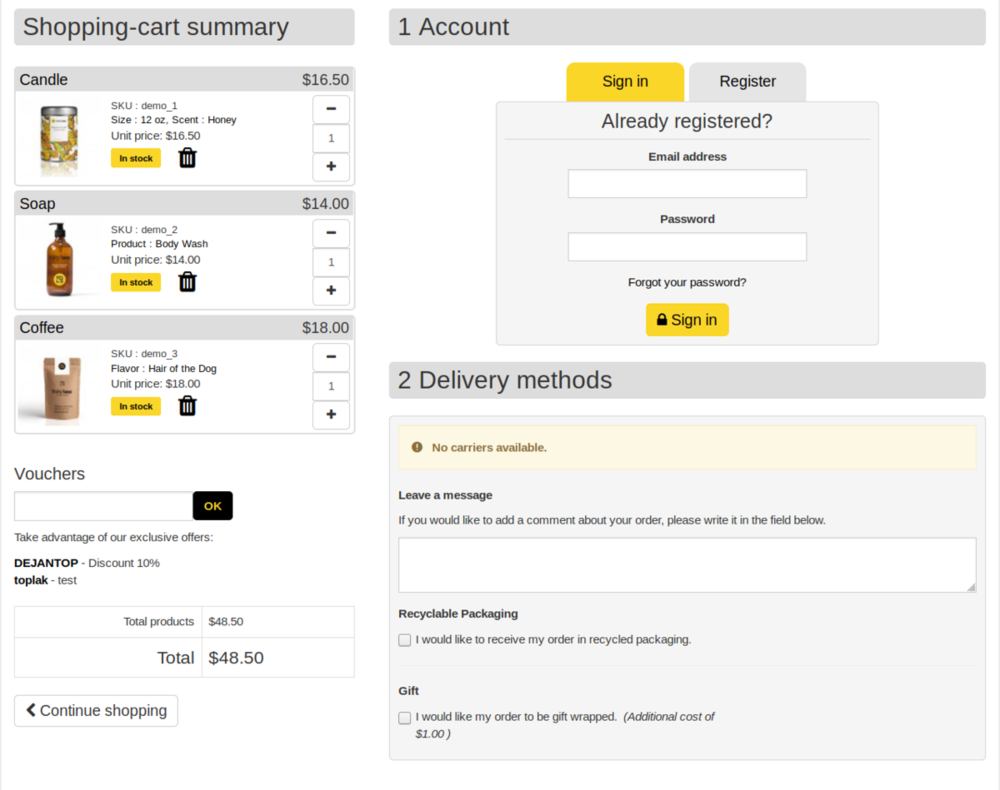
Task: Click the Continue shopping button
Action: (95, 710)
